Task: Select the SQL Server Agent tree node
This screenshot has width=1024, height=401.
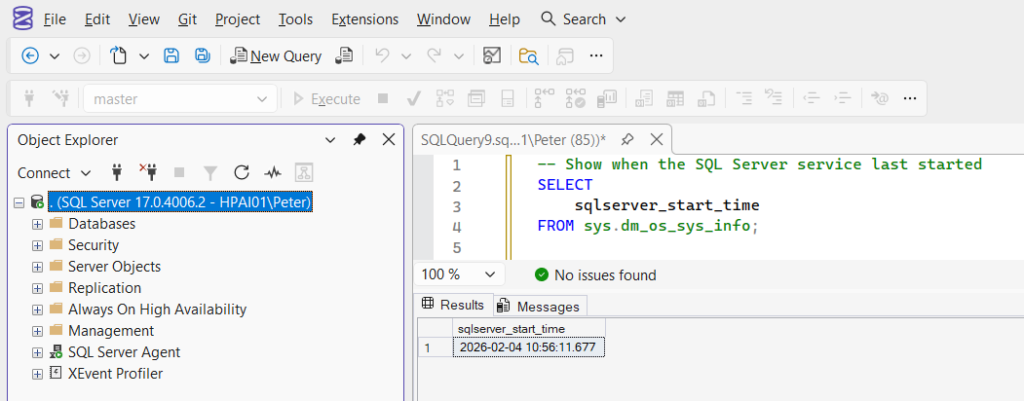Action: 124,353
